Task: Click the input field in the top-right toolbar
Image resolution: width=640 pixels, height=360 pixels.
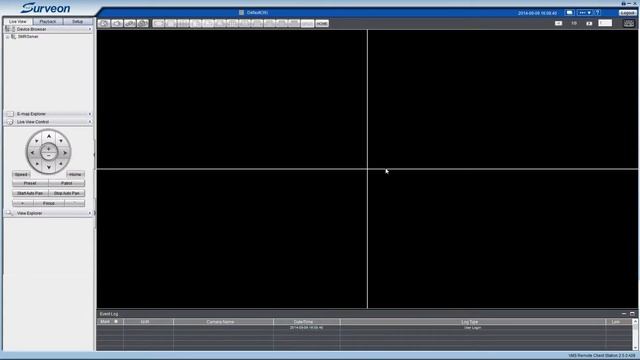Action: [x=605, y=23]
